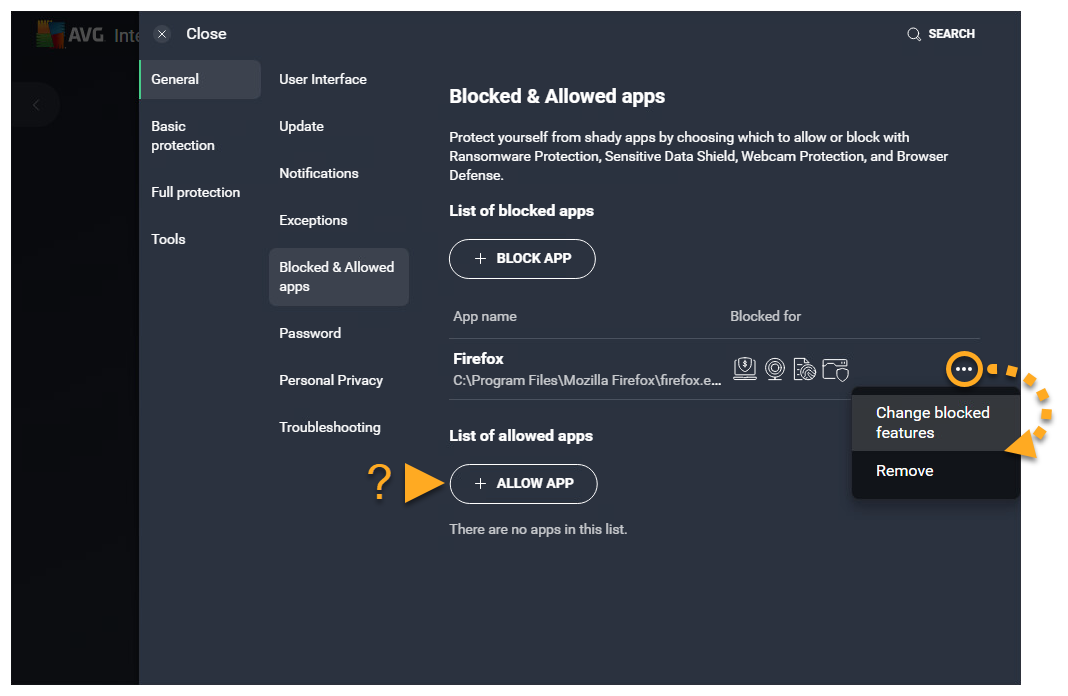The width and height of the screenshot is (1068, 696).
Task: Open the Tools settings category
Action: [x=169, y=239]
